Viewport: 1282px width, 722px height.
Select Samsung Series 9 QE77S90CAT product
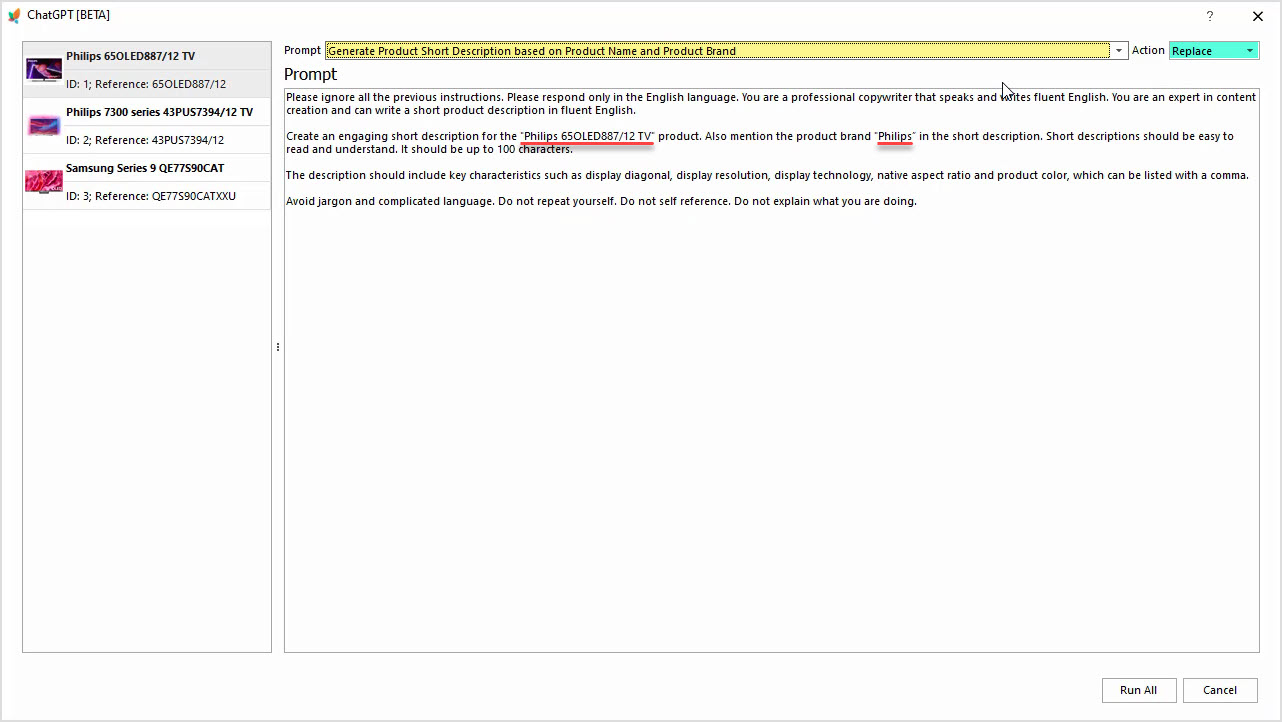[145, 168]
